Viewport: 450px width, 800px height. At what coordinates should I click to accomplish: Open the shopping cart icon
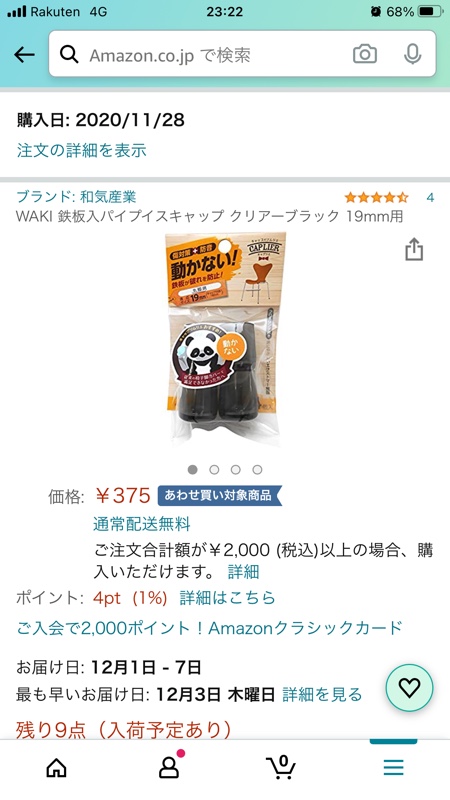coord(281,767)
